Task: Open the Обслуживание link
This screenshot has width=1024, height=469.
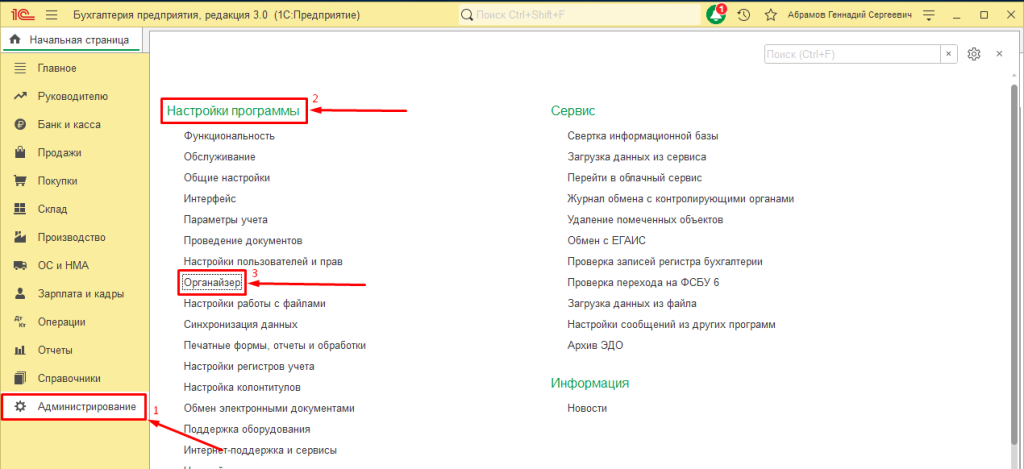Action: tap(219, 157)
